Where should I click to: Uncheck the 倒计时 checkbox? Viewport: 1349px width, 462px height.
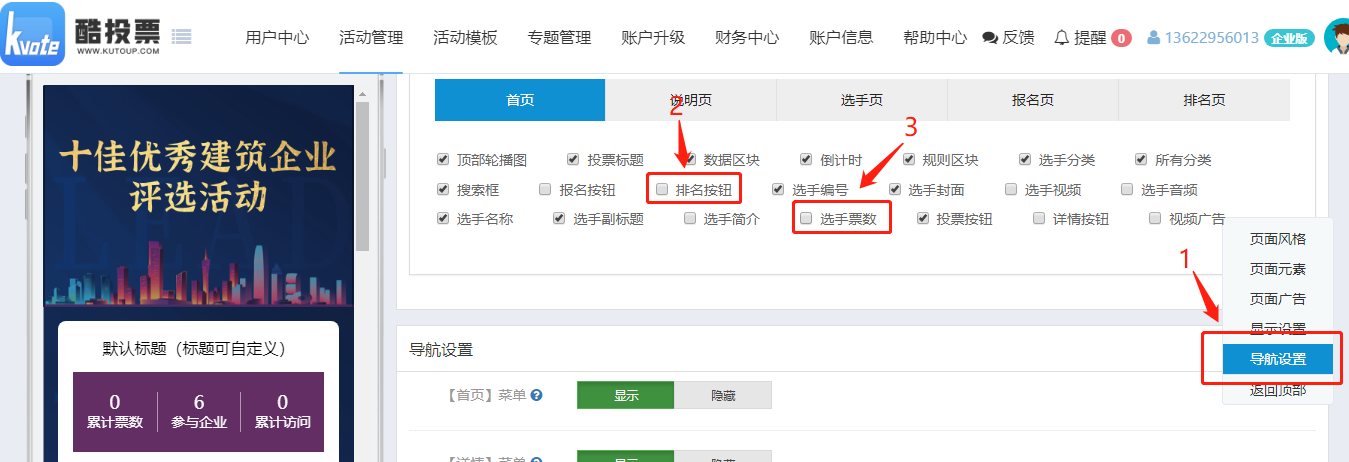tap(806, 159)
